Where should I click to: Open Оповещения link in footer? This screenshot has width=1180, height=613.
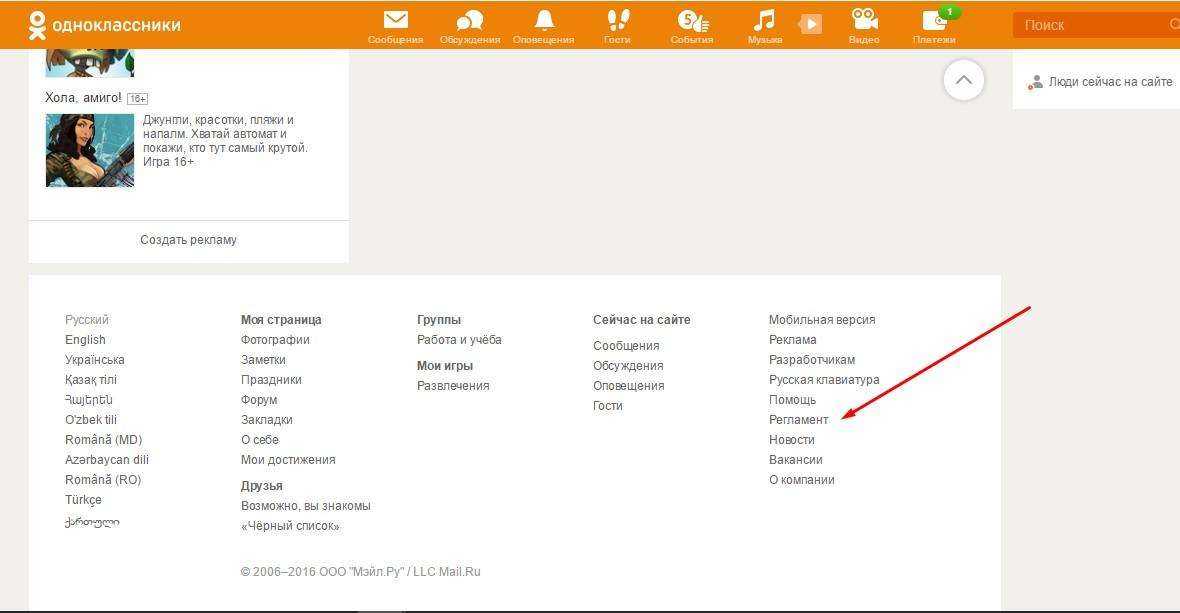628,386
